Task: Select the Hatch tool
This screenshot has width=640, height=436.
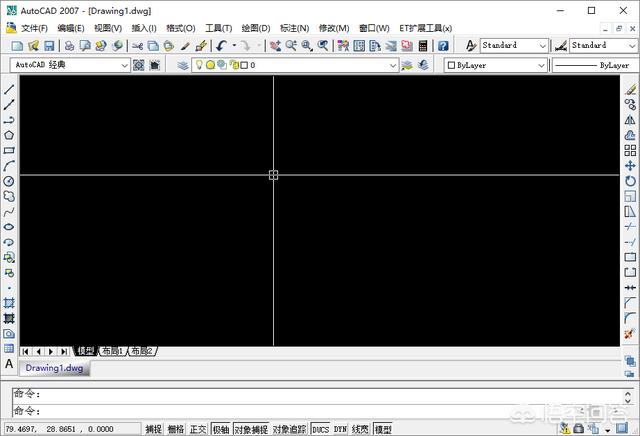Action: tap(9, 303)
